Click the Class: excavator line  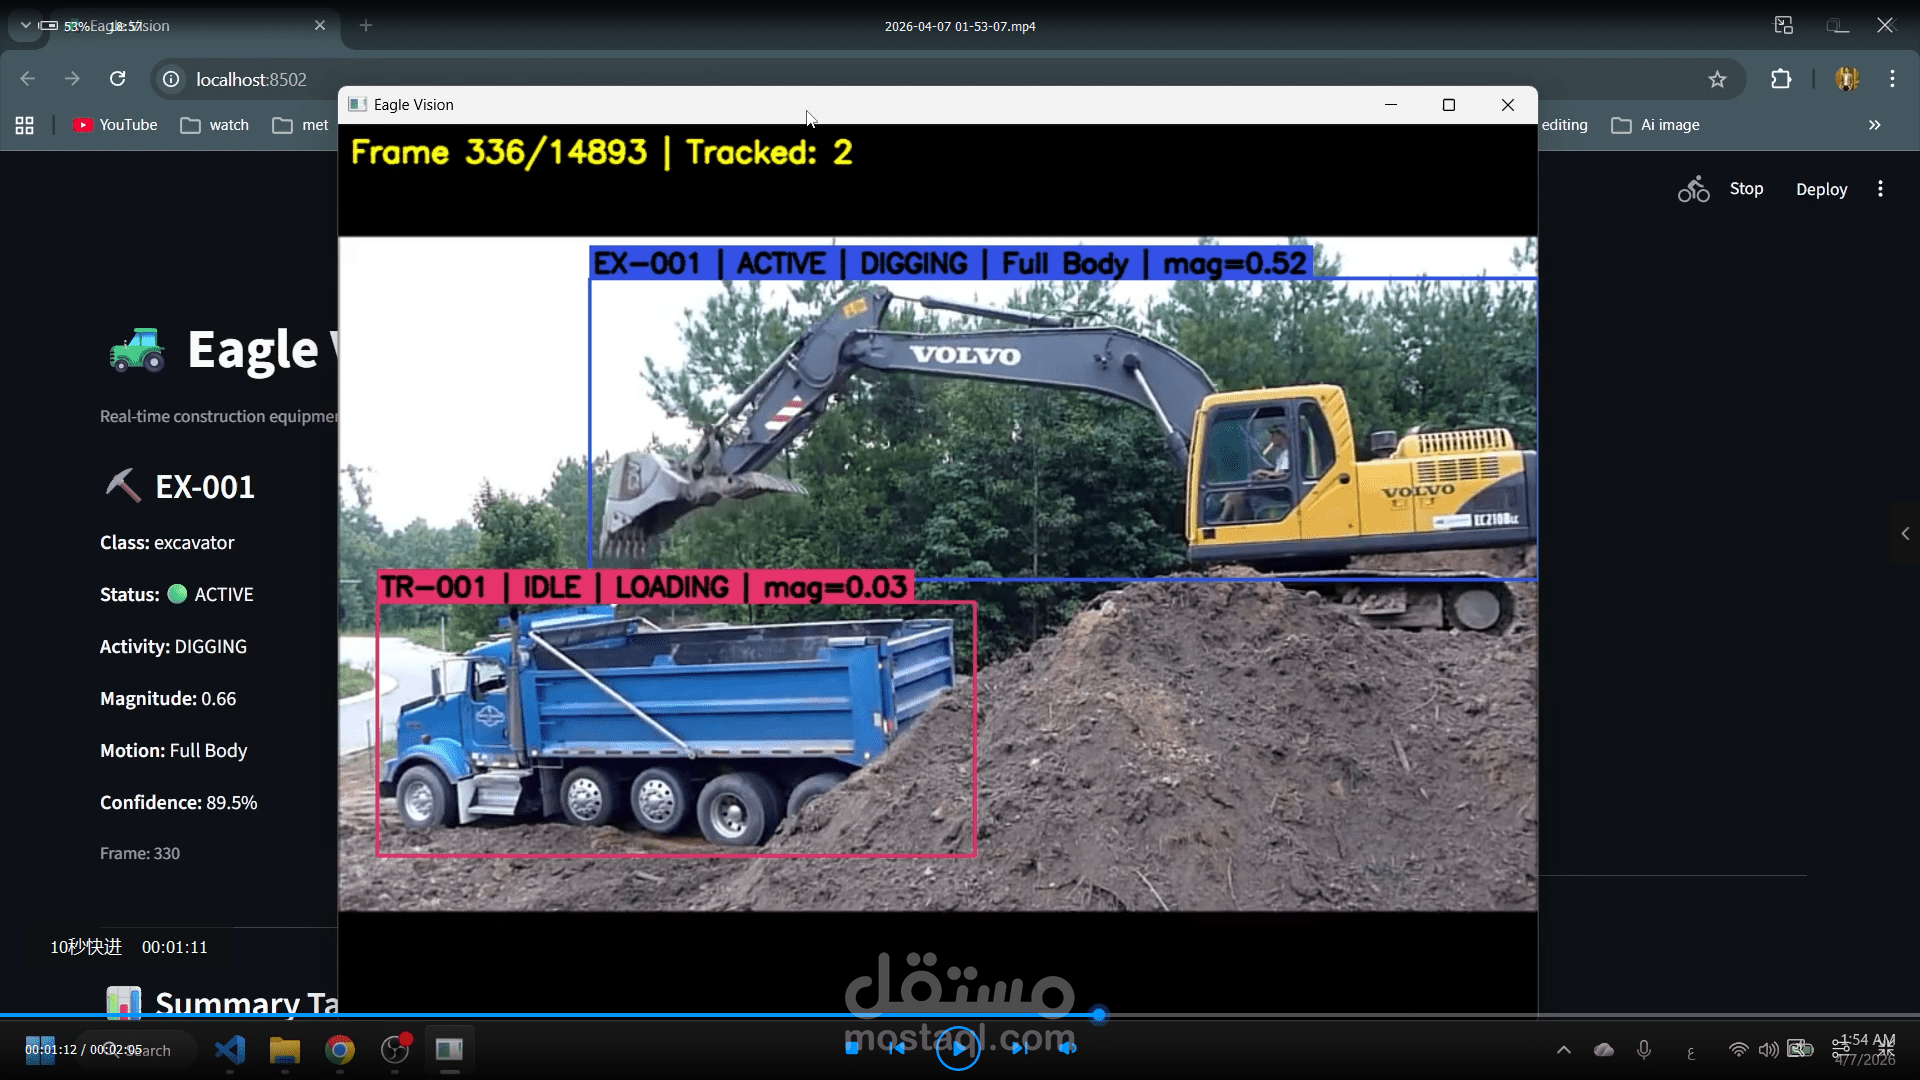point(167,543)
